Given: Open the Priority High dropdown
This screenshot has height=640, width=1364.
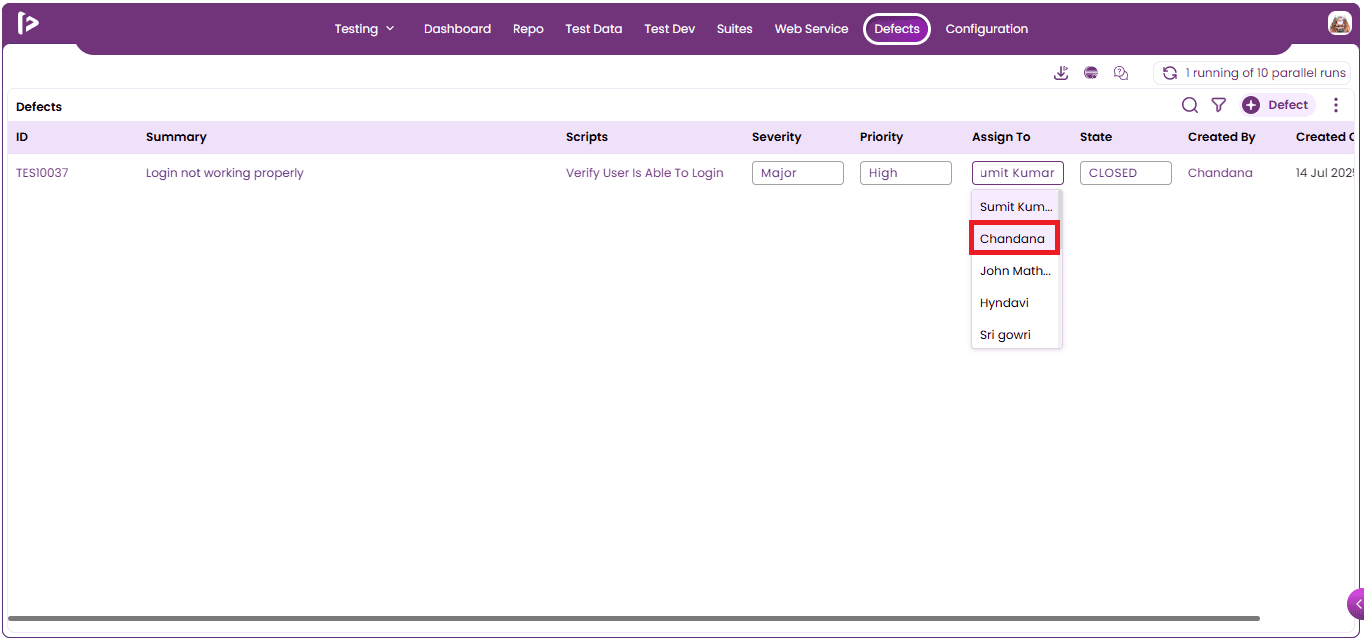Looking at the screenshot, I should tap(906, 173).
